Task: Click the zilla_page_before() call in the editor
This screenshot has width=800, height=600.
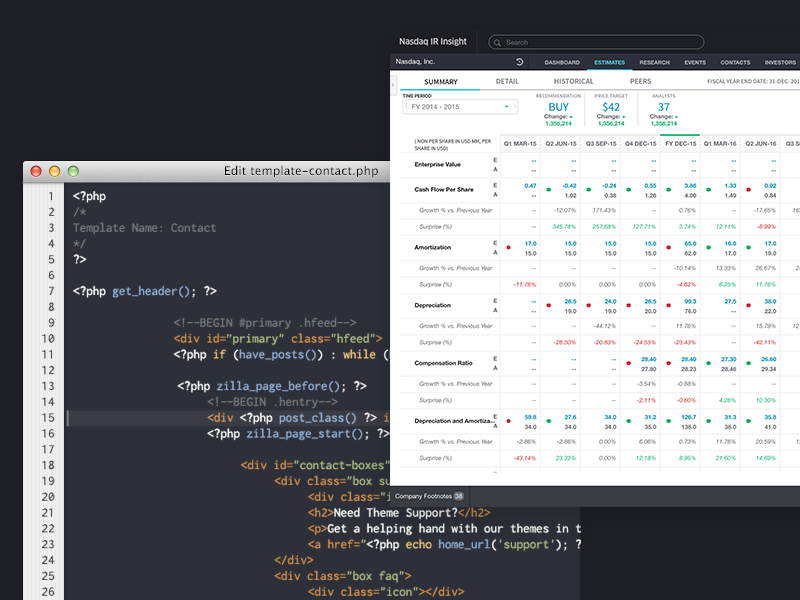Action: [x=278, y=386]
